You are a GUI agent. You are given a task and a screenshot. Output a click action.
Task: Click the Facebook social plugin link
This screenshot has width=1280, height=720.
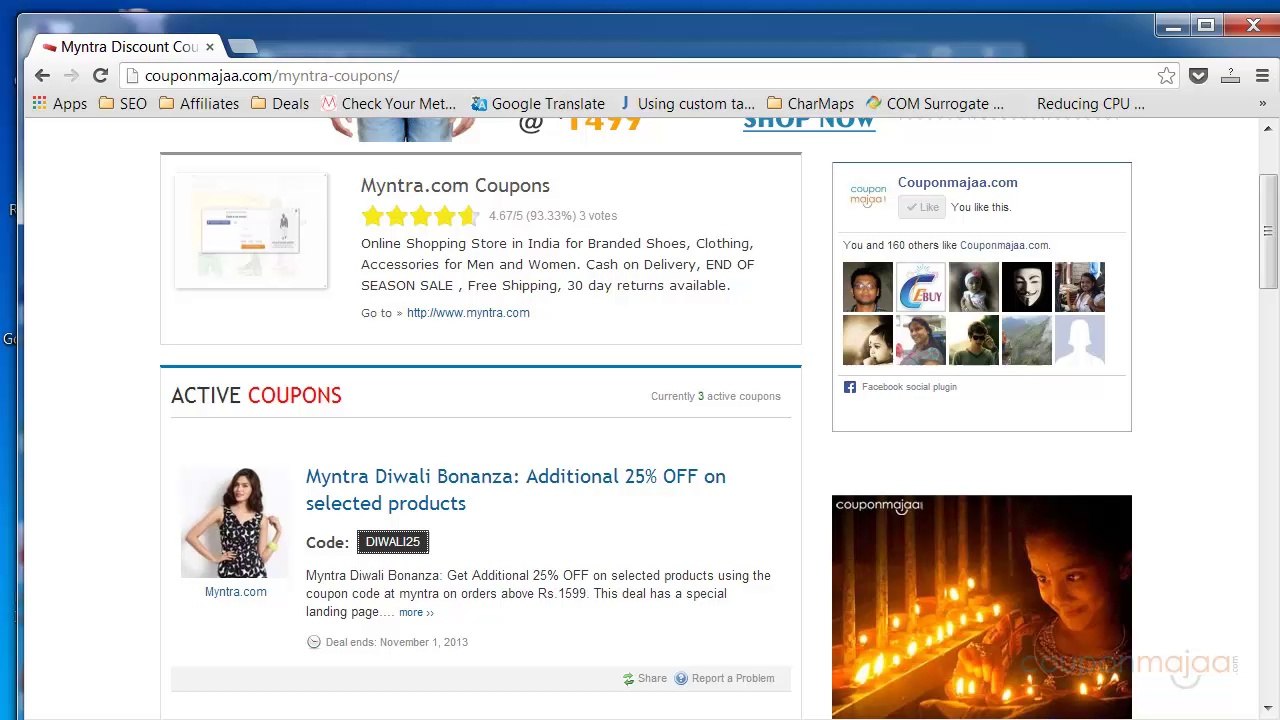tap(909, 387)
